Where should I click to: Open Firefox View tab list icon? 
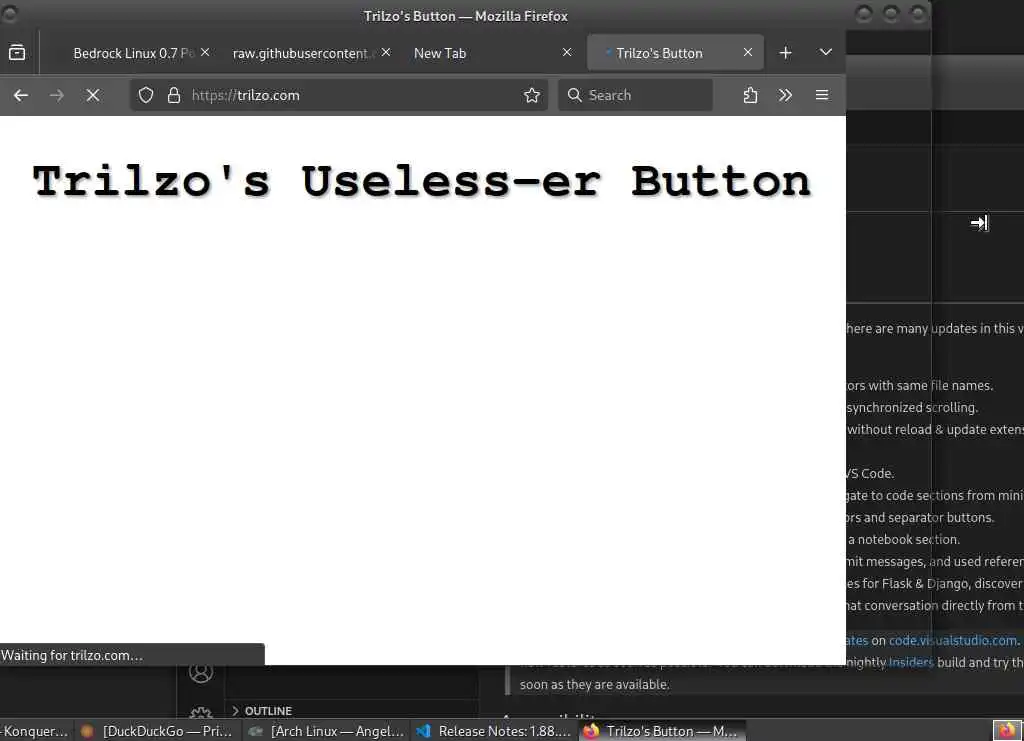point(17,52)
